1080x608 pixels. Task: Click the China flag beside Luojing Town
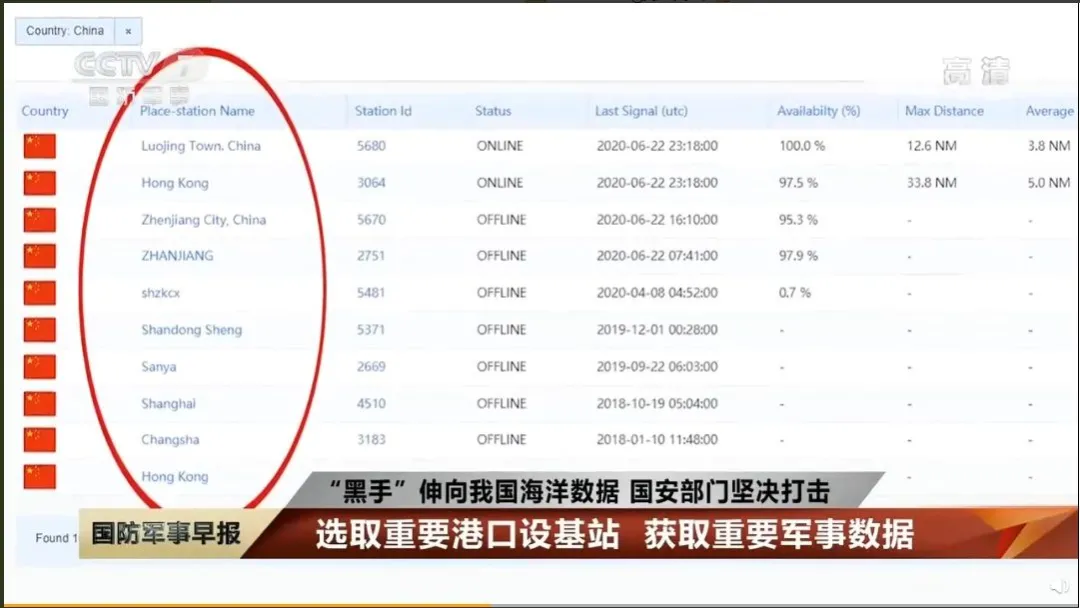pyautogui.click(x=40, y=147)
